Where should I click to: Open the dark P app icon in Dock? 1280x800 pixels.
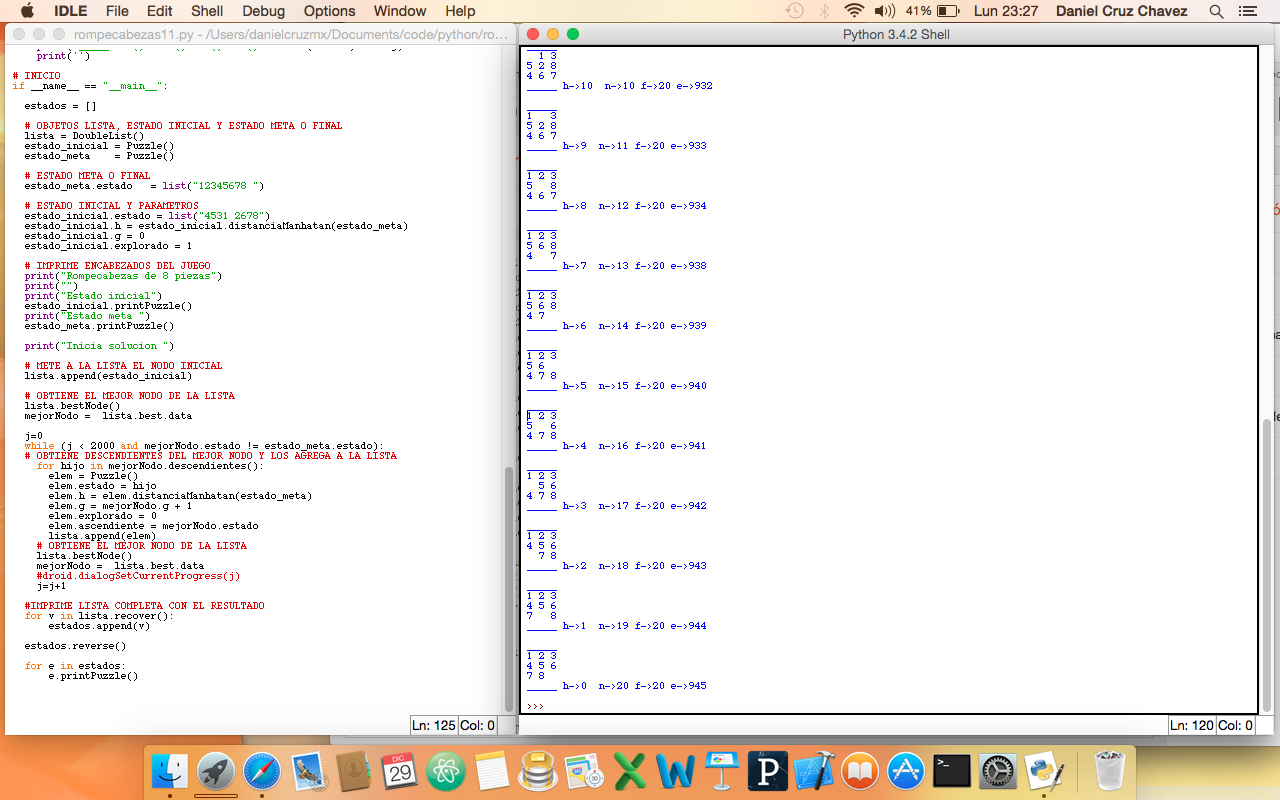point(768,771)
